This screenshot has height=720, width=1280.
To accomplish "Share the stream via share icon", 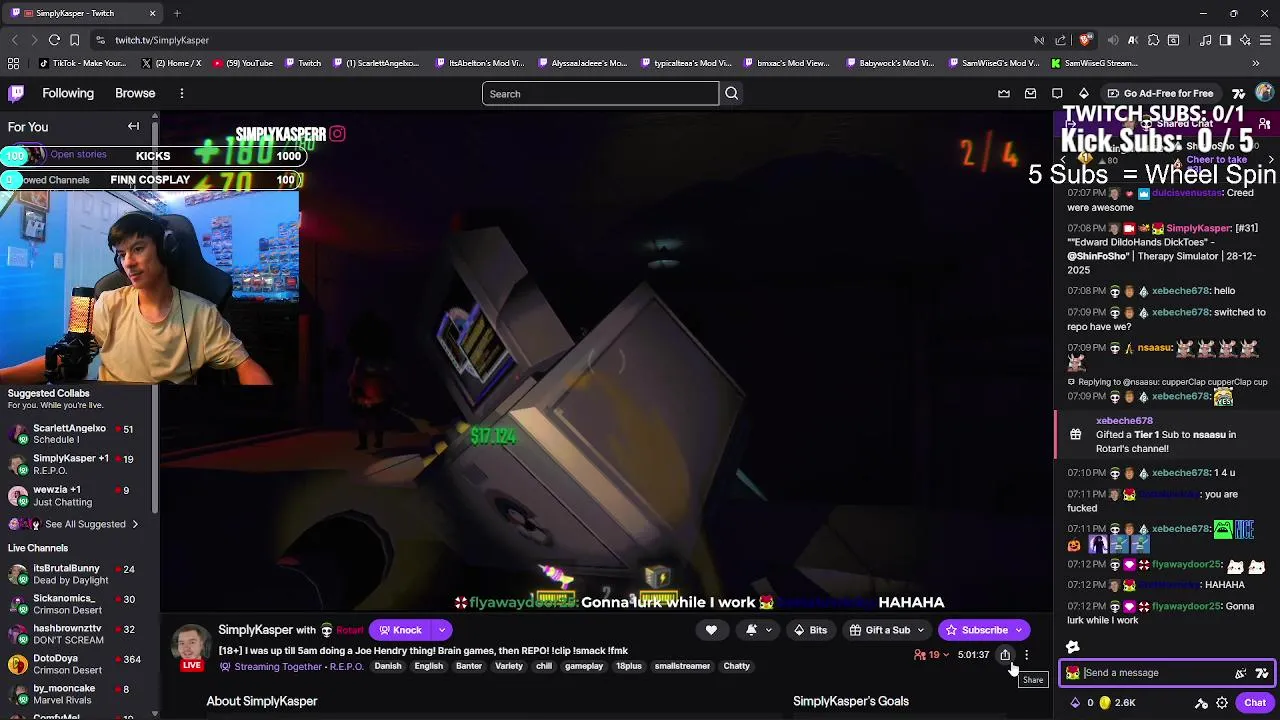I will 1005,655.
